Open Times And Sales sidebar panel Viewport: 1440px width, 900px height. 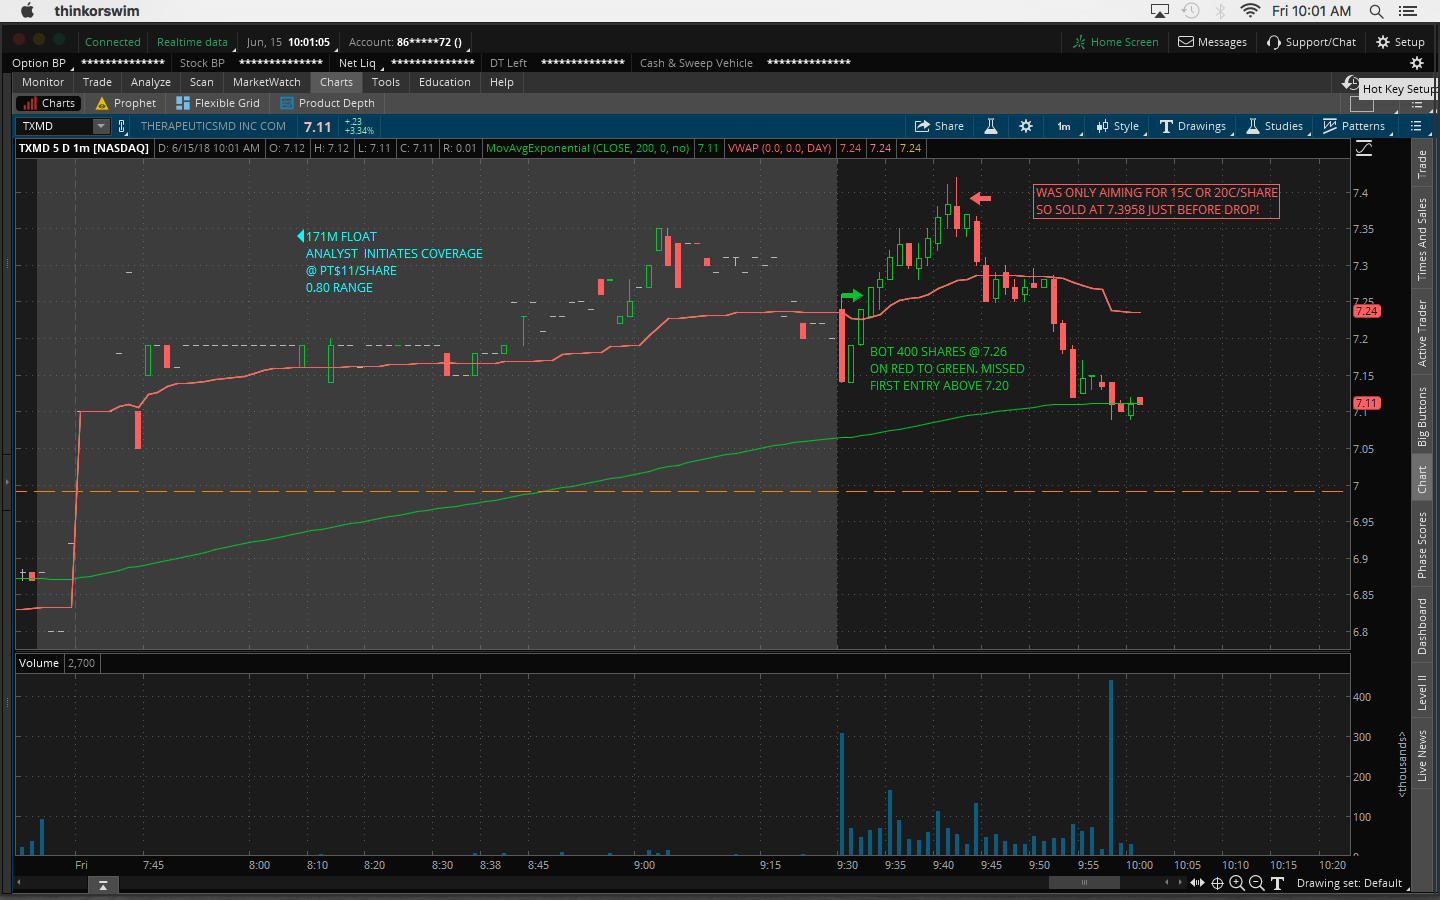click(1422, 239)
